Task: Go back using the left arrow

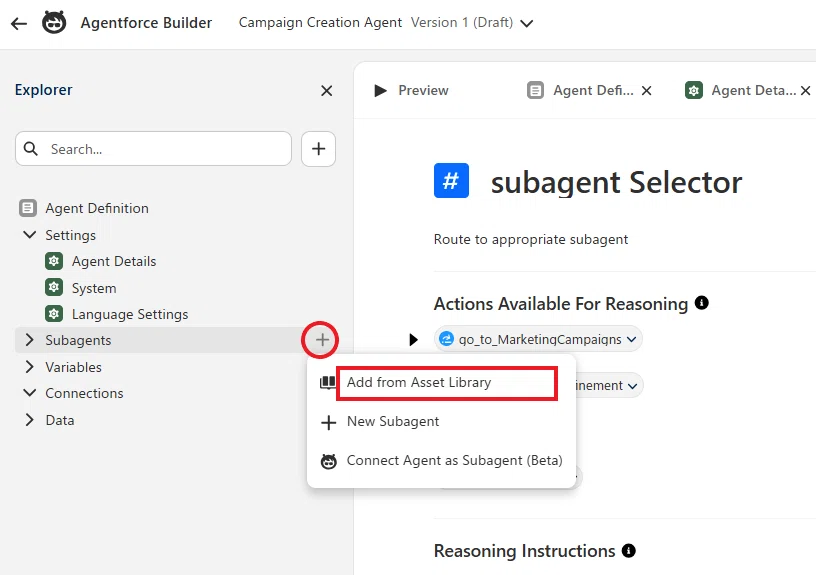Action: pyautogui.click(x=19, y=23)
